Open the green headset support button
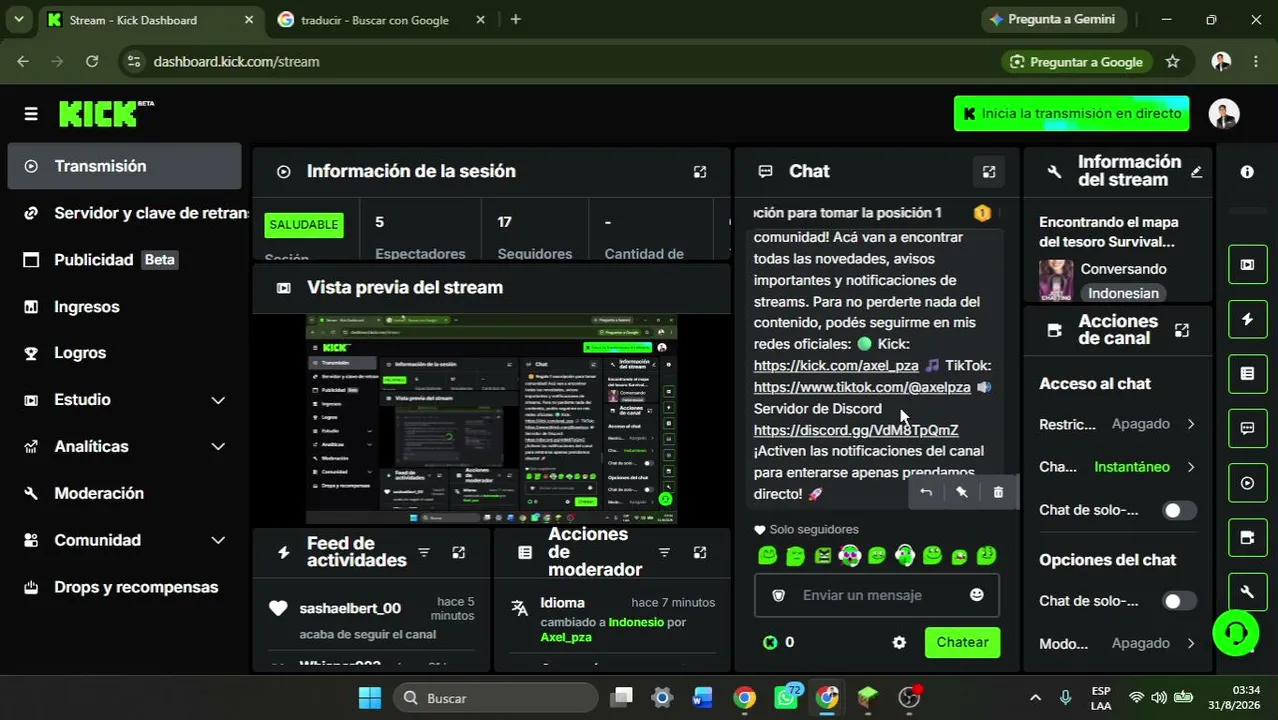 (x=1235, y=632)
